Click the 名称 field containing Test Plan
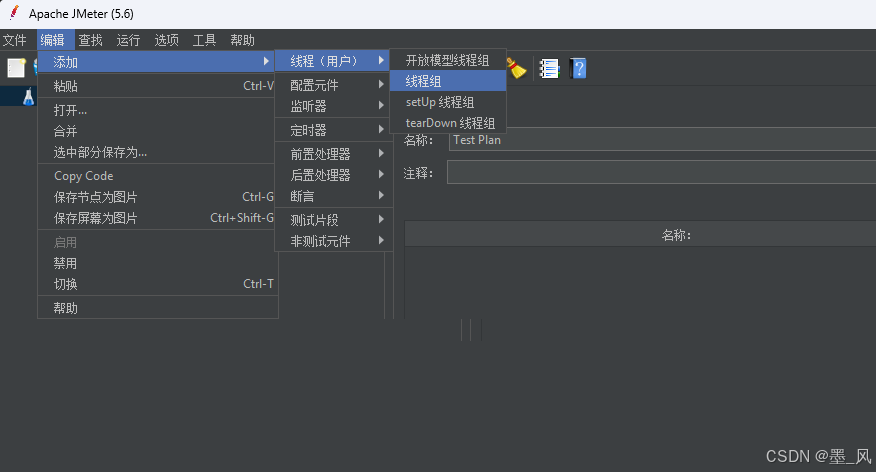This screenshot has width=876, height=472. coord(662,140)
